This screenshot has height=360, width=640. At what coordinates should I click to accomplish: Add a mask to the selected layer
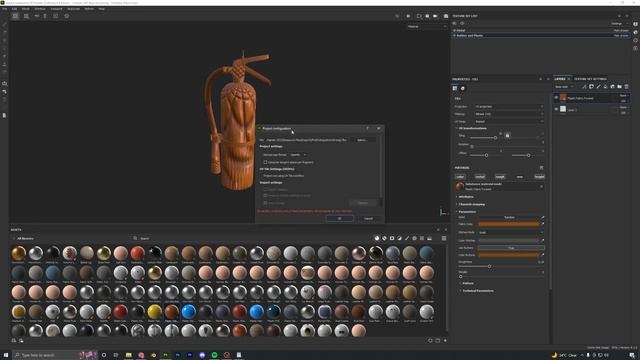[x=591, y=87]
